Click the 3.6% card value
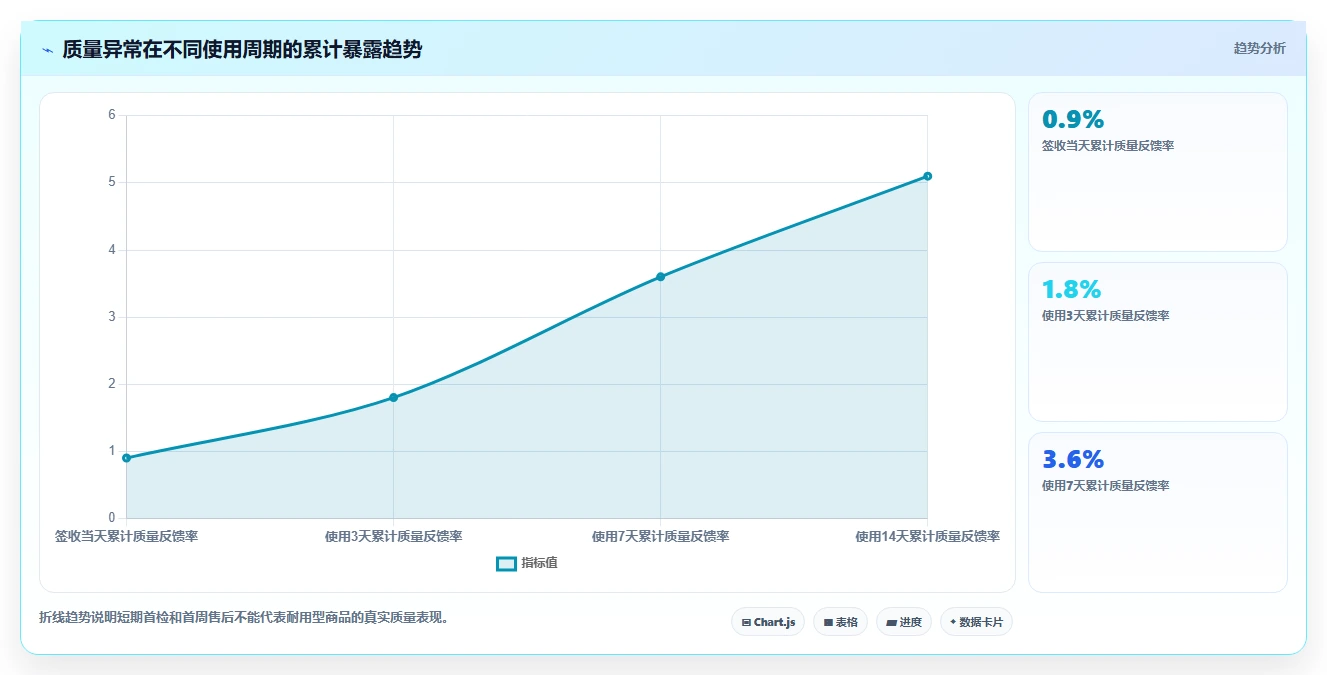Screen dimensions: 1327x675 tap(1073, 460)
